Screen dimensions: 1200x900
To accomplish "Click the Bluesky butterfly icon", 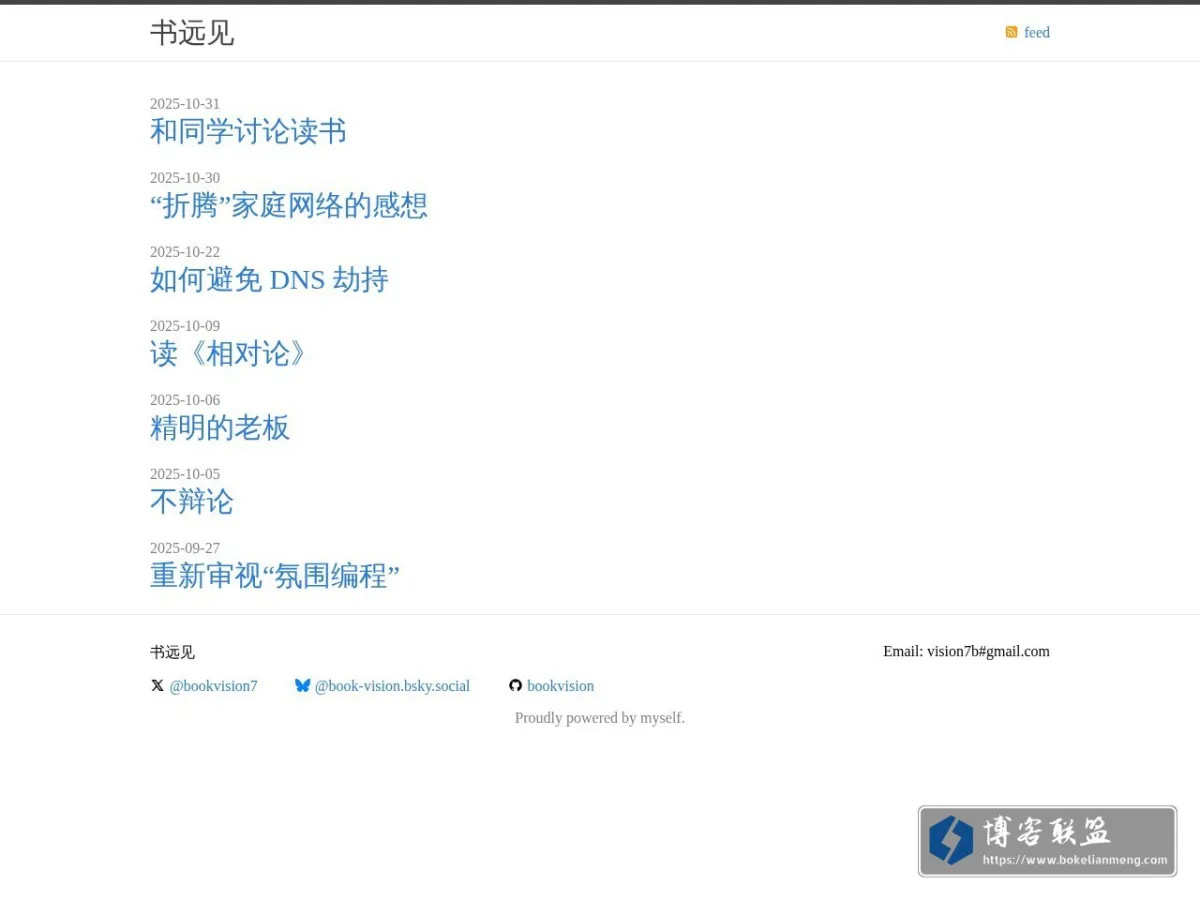I will [x=302, y=685].
